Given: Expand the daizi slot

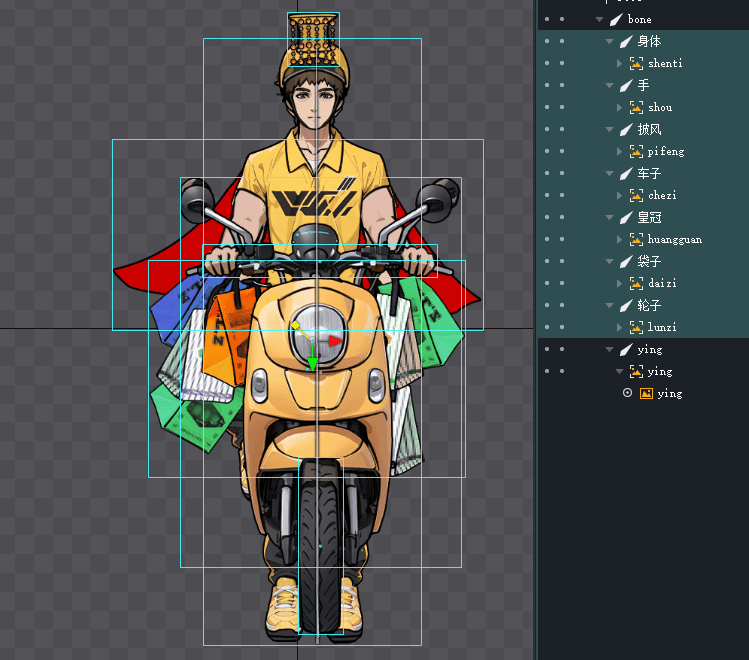Looking at the screenshot, I should click(620, 284).
